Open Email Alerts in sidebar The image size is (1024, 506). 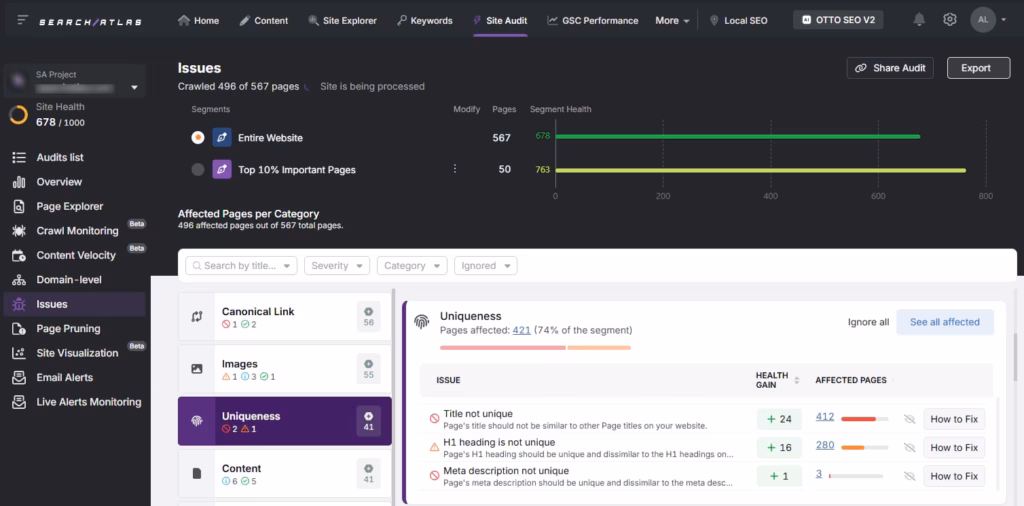(x=64, y=378)
